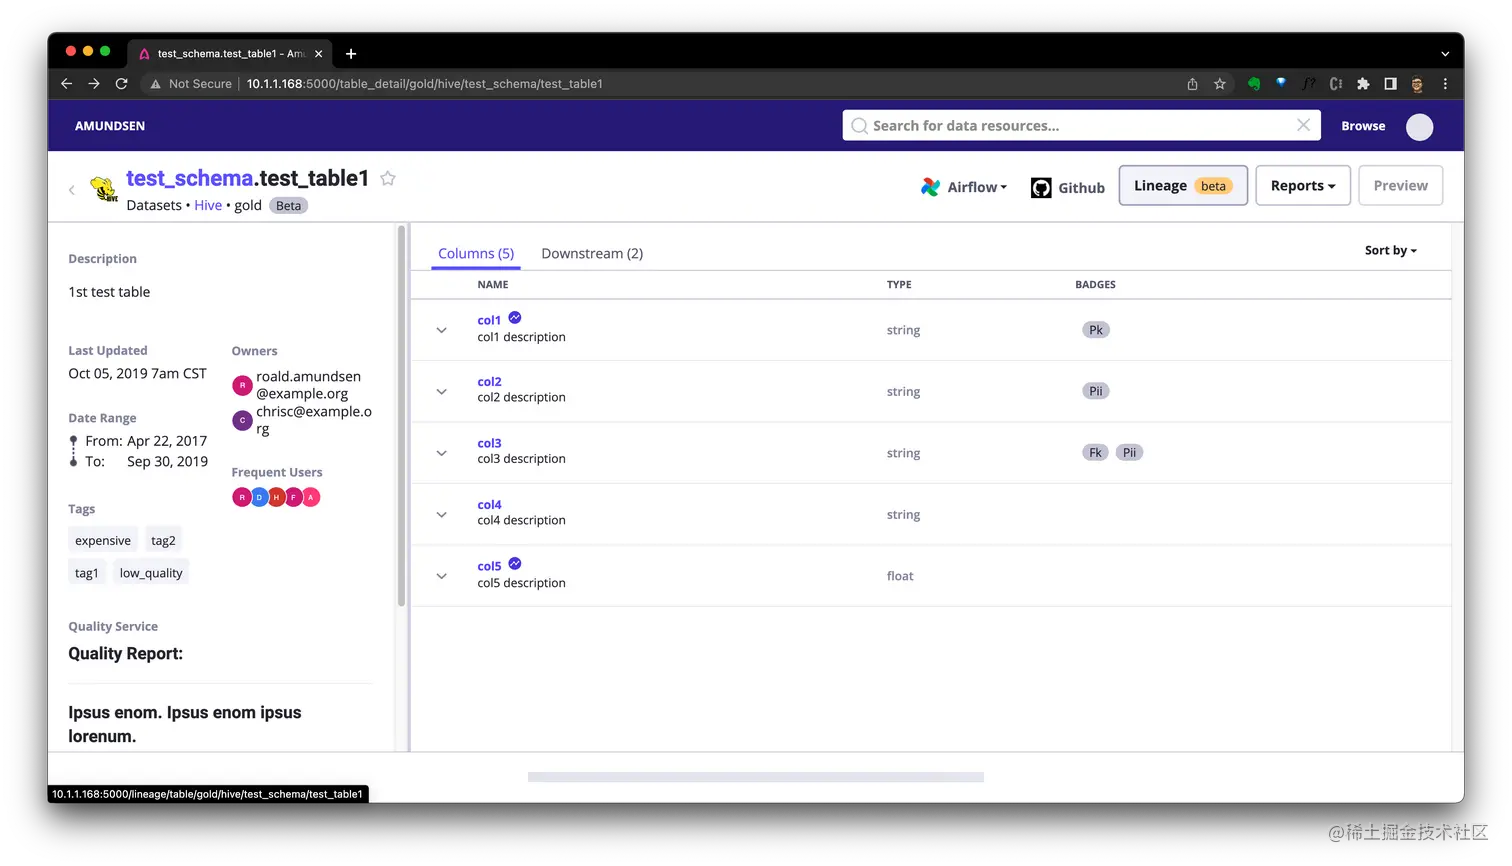This screenshot has width=1512, height=866.
Task: Open the Sort by dropdown
Action: [x=1391, y=250]
